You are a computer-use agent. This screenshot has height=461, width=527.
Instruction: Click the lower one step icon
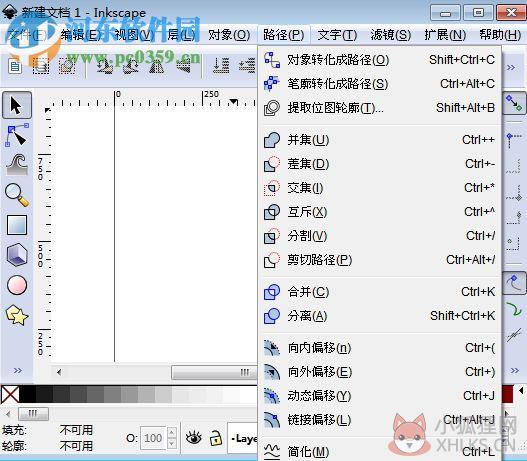(x=247, y=66)
